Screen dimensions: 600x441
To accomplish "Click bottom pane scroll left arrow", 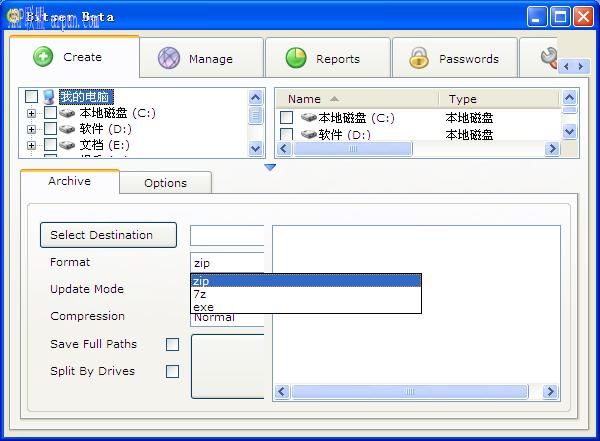I will (282, 392).
